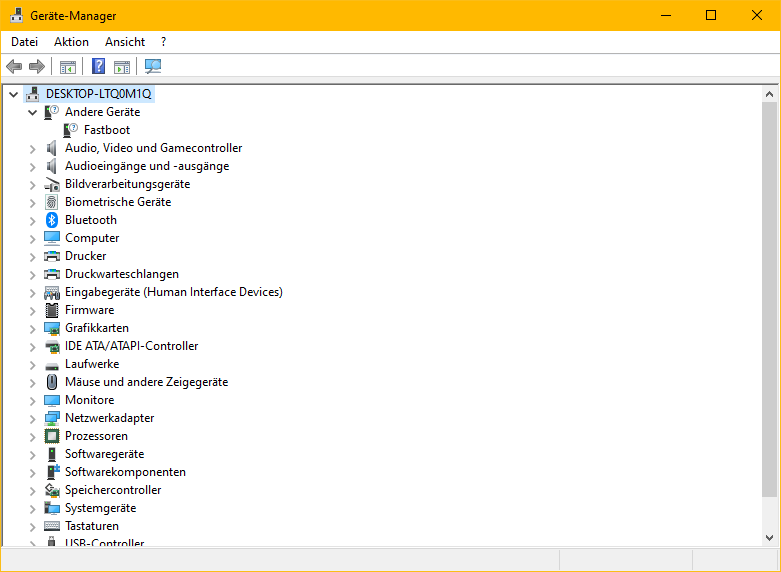
Task: Click the Netzwerkadapter network icon
Action: (52, 418)
